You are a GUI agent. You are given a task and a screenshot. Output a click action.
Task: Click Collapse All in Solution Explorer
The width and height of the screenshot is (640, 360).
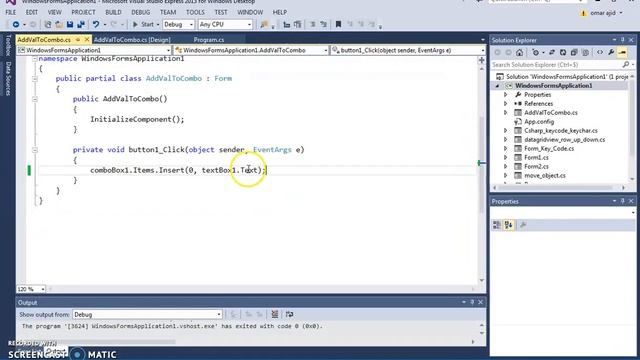(574, 53)
